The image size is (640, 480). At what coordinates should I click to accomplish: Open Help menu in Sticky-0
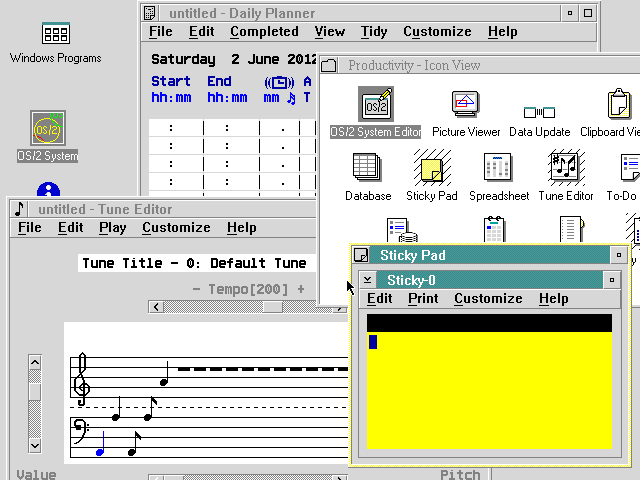[553, 299]
